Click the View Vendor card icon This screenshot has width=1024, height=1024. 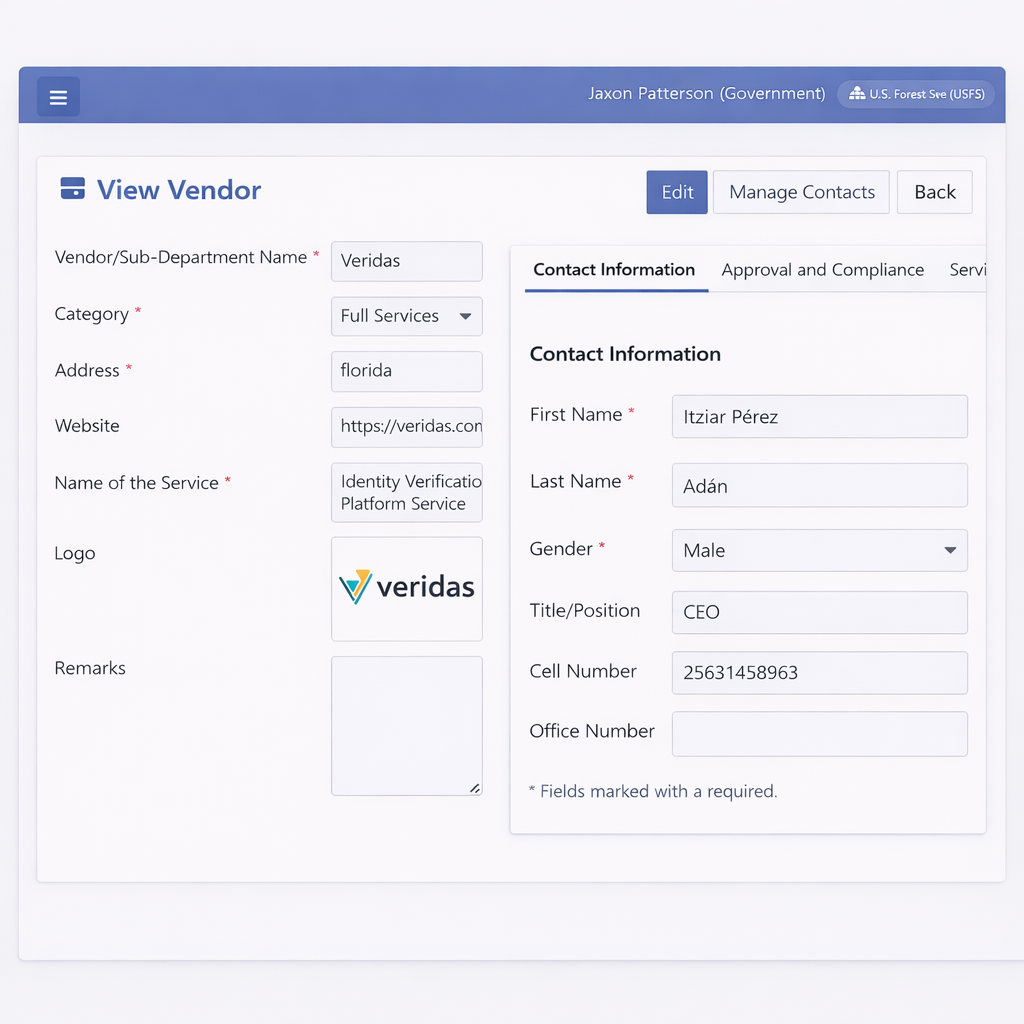click(73, 189)
